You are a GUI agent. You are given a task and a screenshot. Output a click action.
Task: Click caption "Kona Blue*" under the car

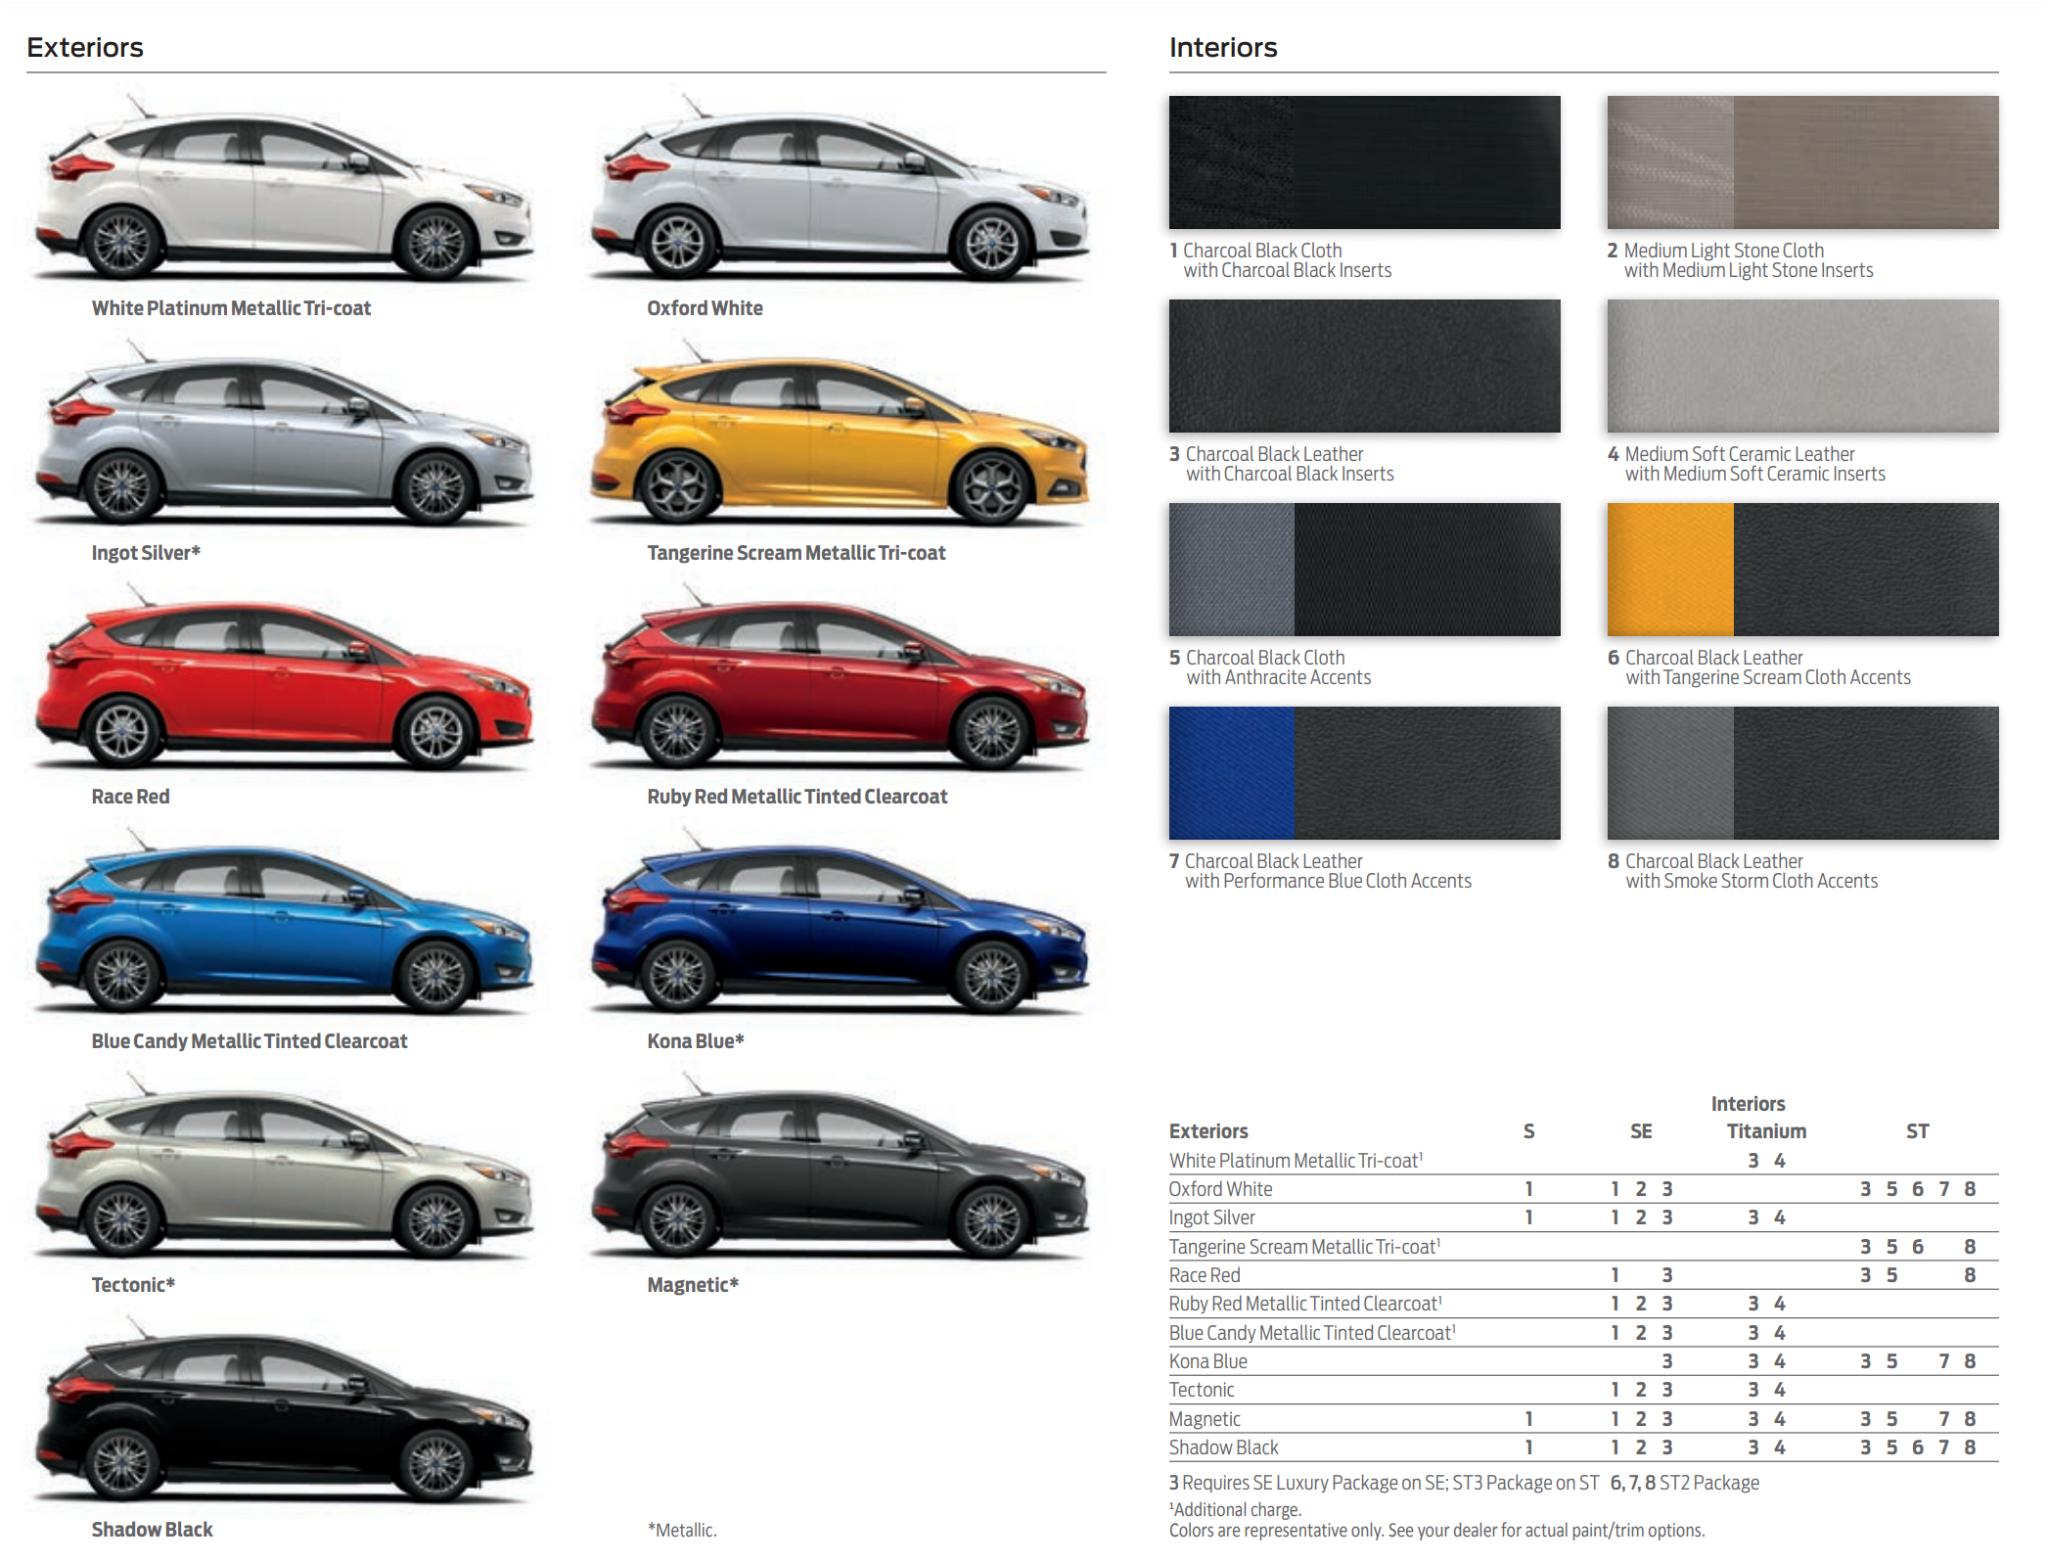[x=696, y=1041]
